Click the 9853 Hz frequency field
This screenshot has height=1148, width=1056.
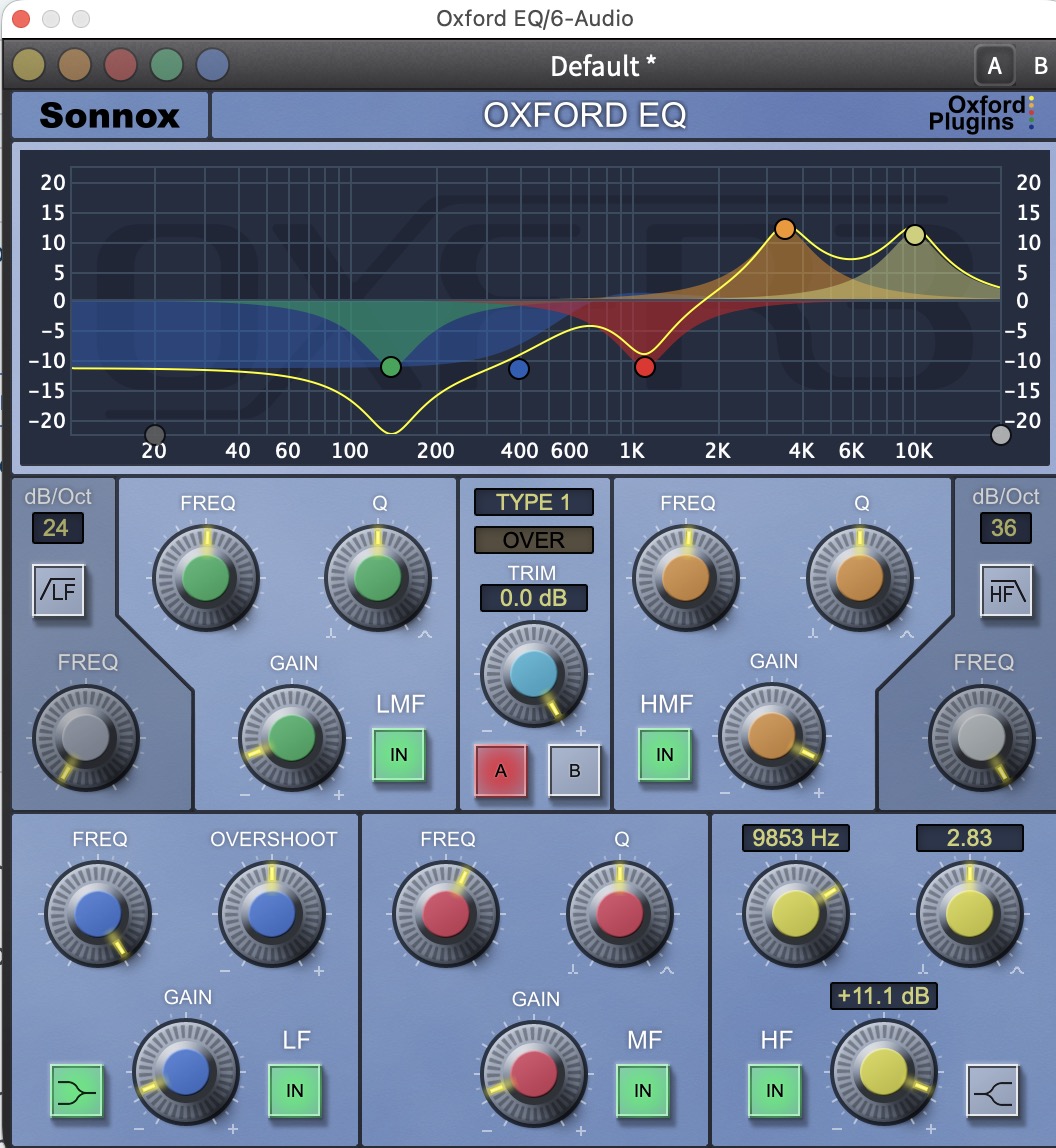tap(795, 838)
